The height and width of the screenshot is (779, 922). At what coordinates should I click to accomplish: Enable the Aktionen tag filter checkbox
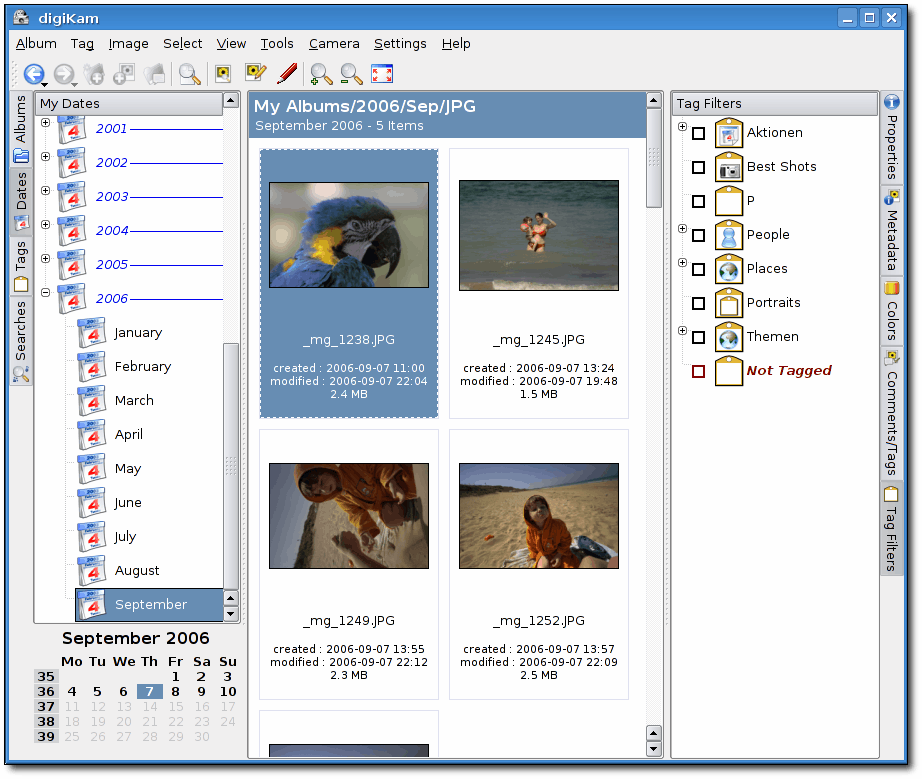[x=699, y=133]
